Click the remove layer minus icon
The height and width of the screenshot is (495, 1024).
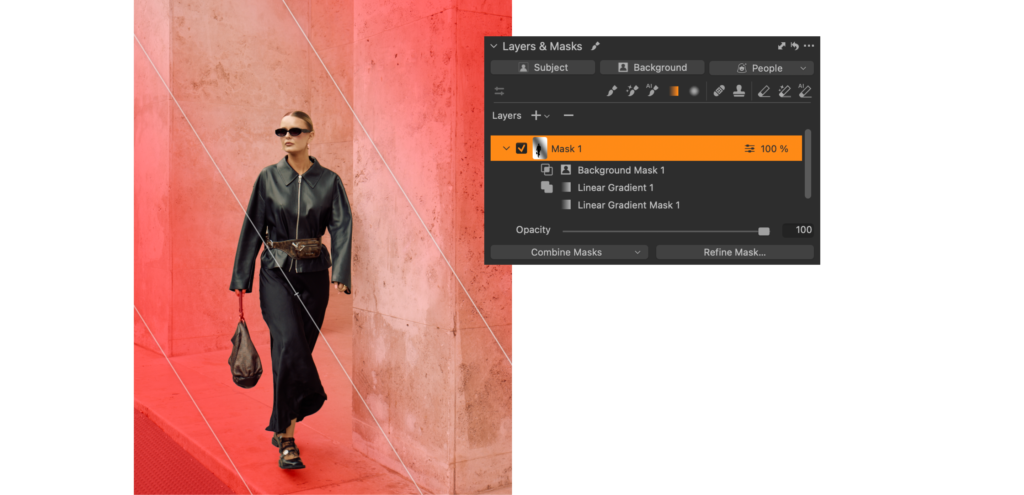568,116
